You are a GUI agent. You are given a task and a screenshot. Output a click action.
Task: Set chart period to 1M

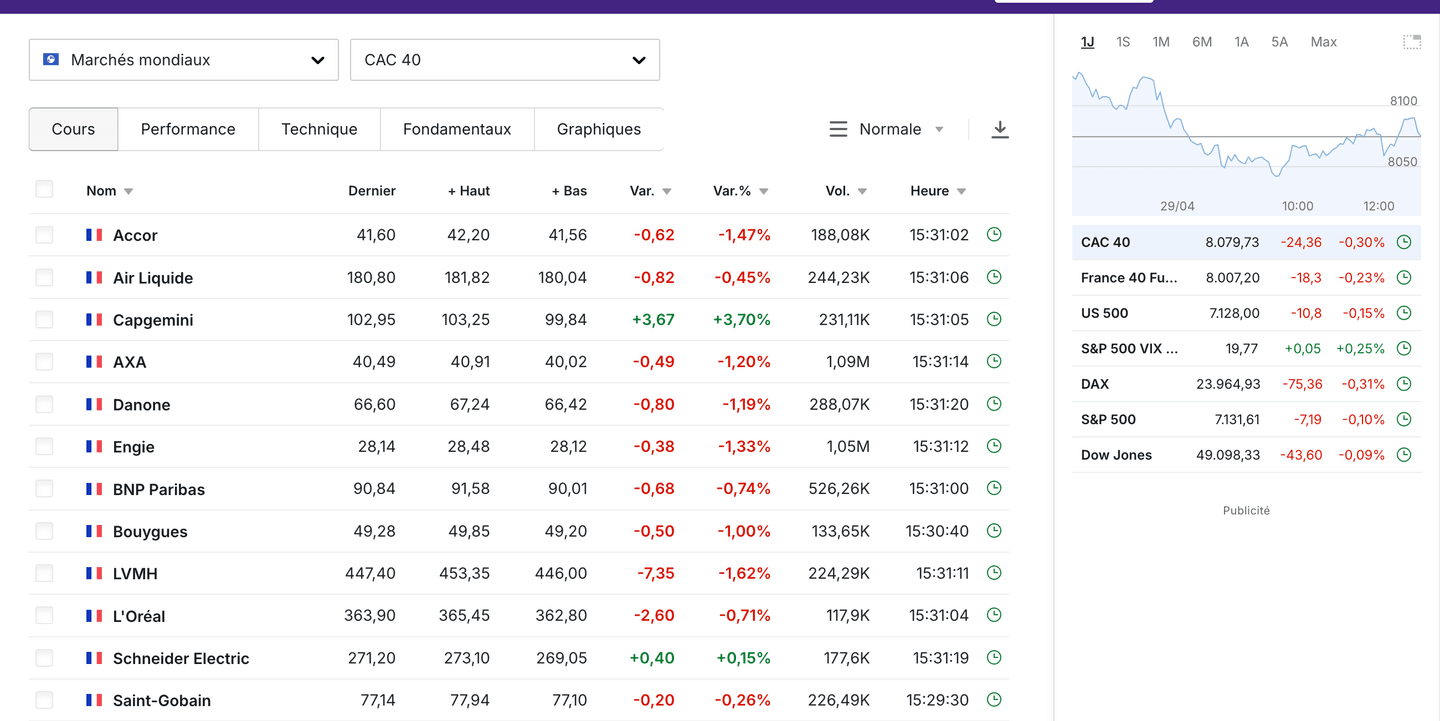1161,42
